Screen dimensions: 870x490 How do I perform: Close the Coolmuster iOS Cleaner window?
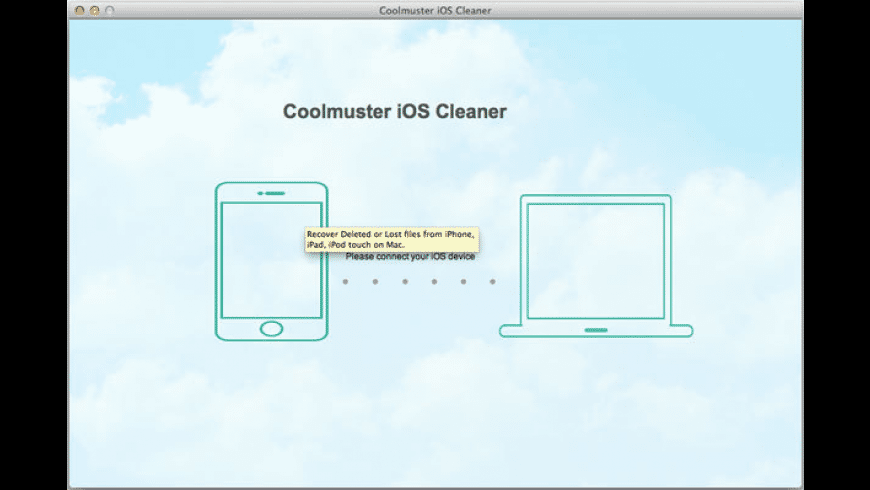pos(80,10)
